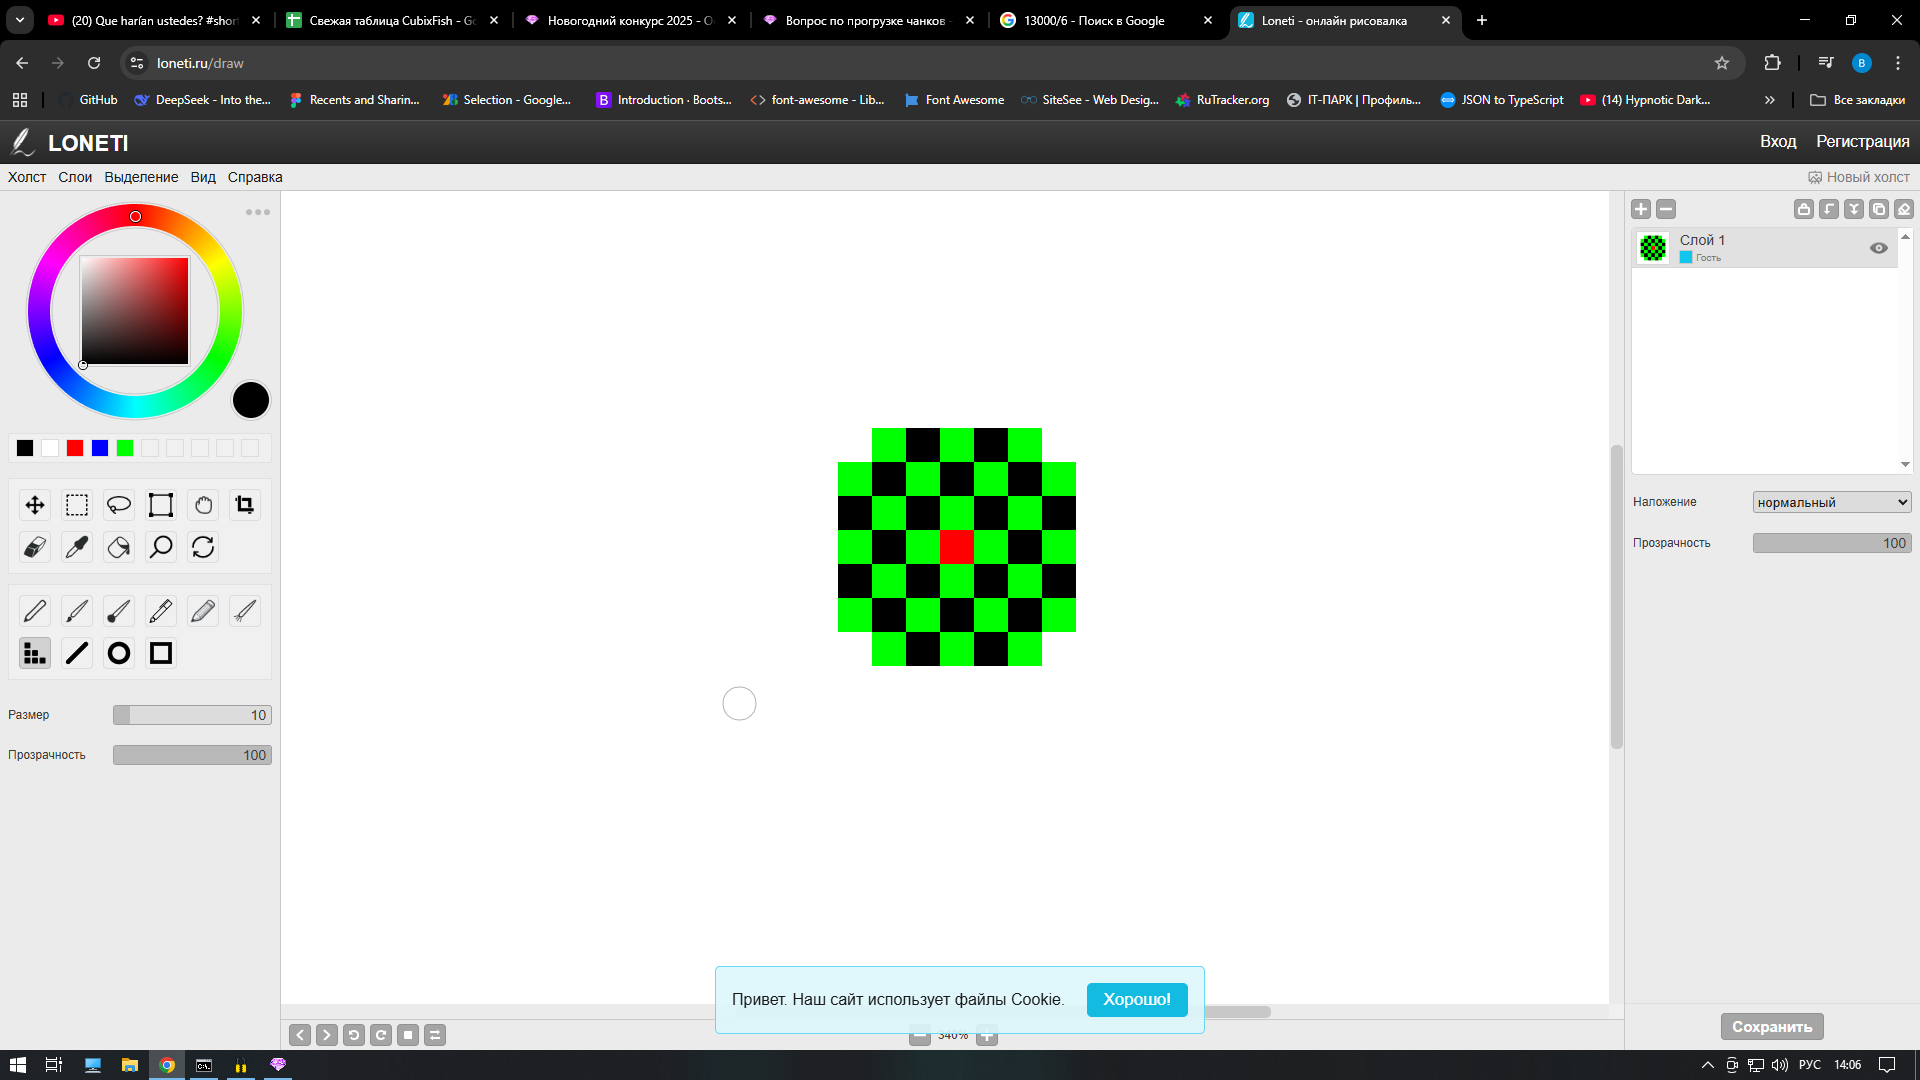
Task: Choose the Crop tool
Action: [245, 505]
